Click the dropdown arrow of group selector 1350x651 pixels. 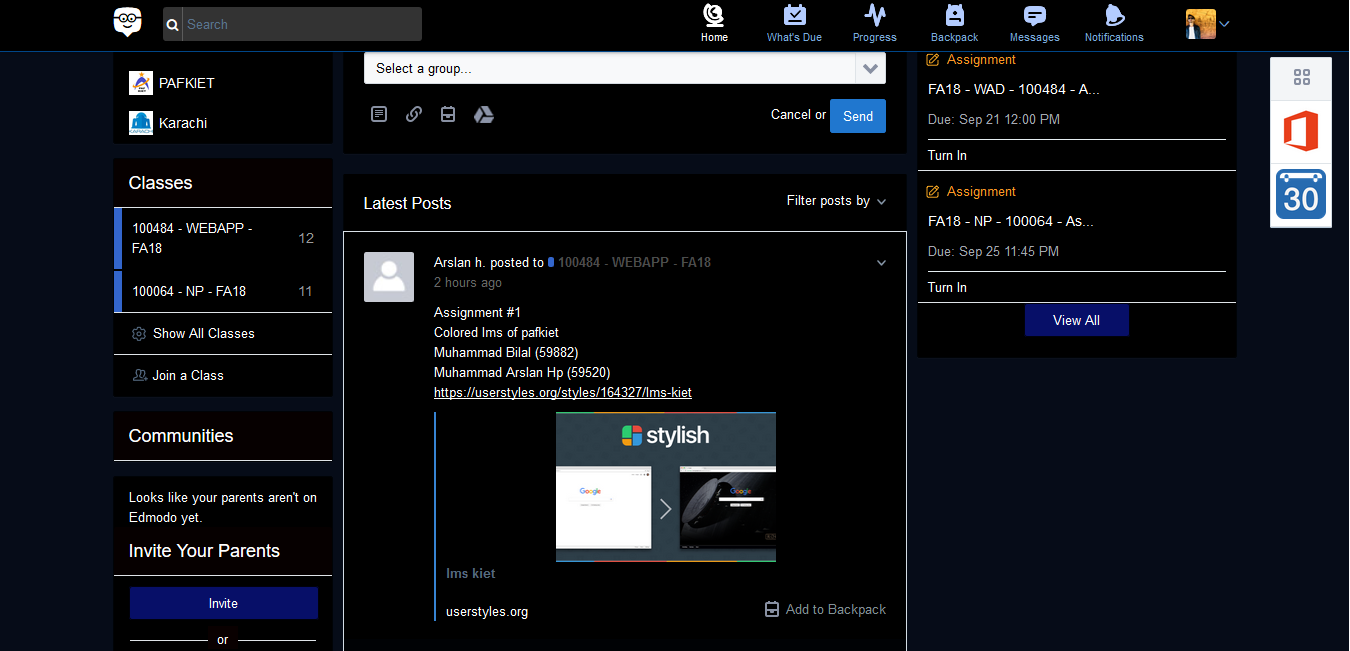[870, 68]
